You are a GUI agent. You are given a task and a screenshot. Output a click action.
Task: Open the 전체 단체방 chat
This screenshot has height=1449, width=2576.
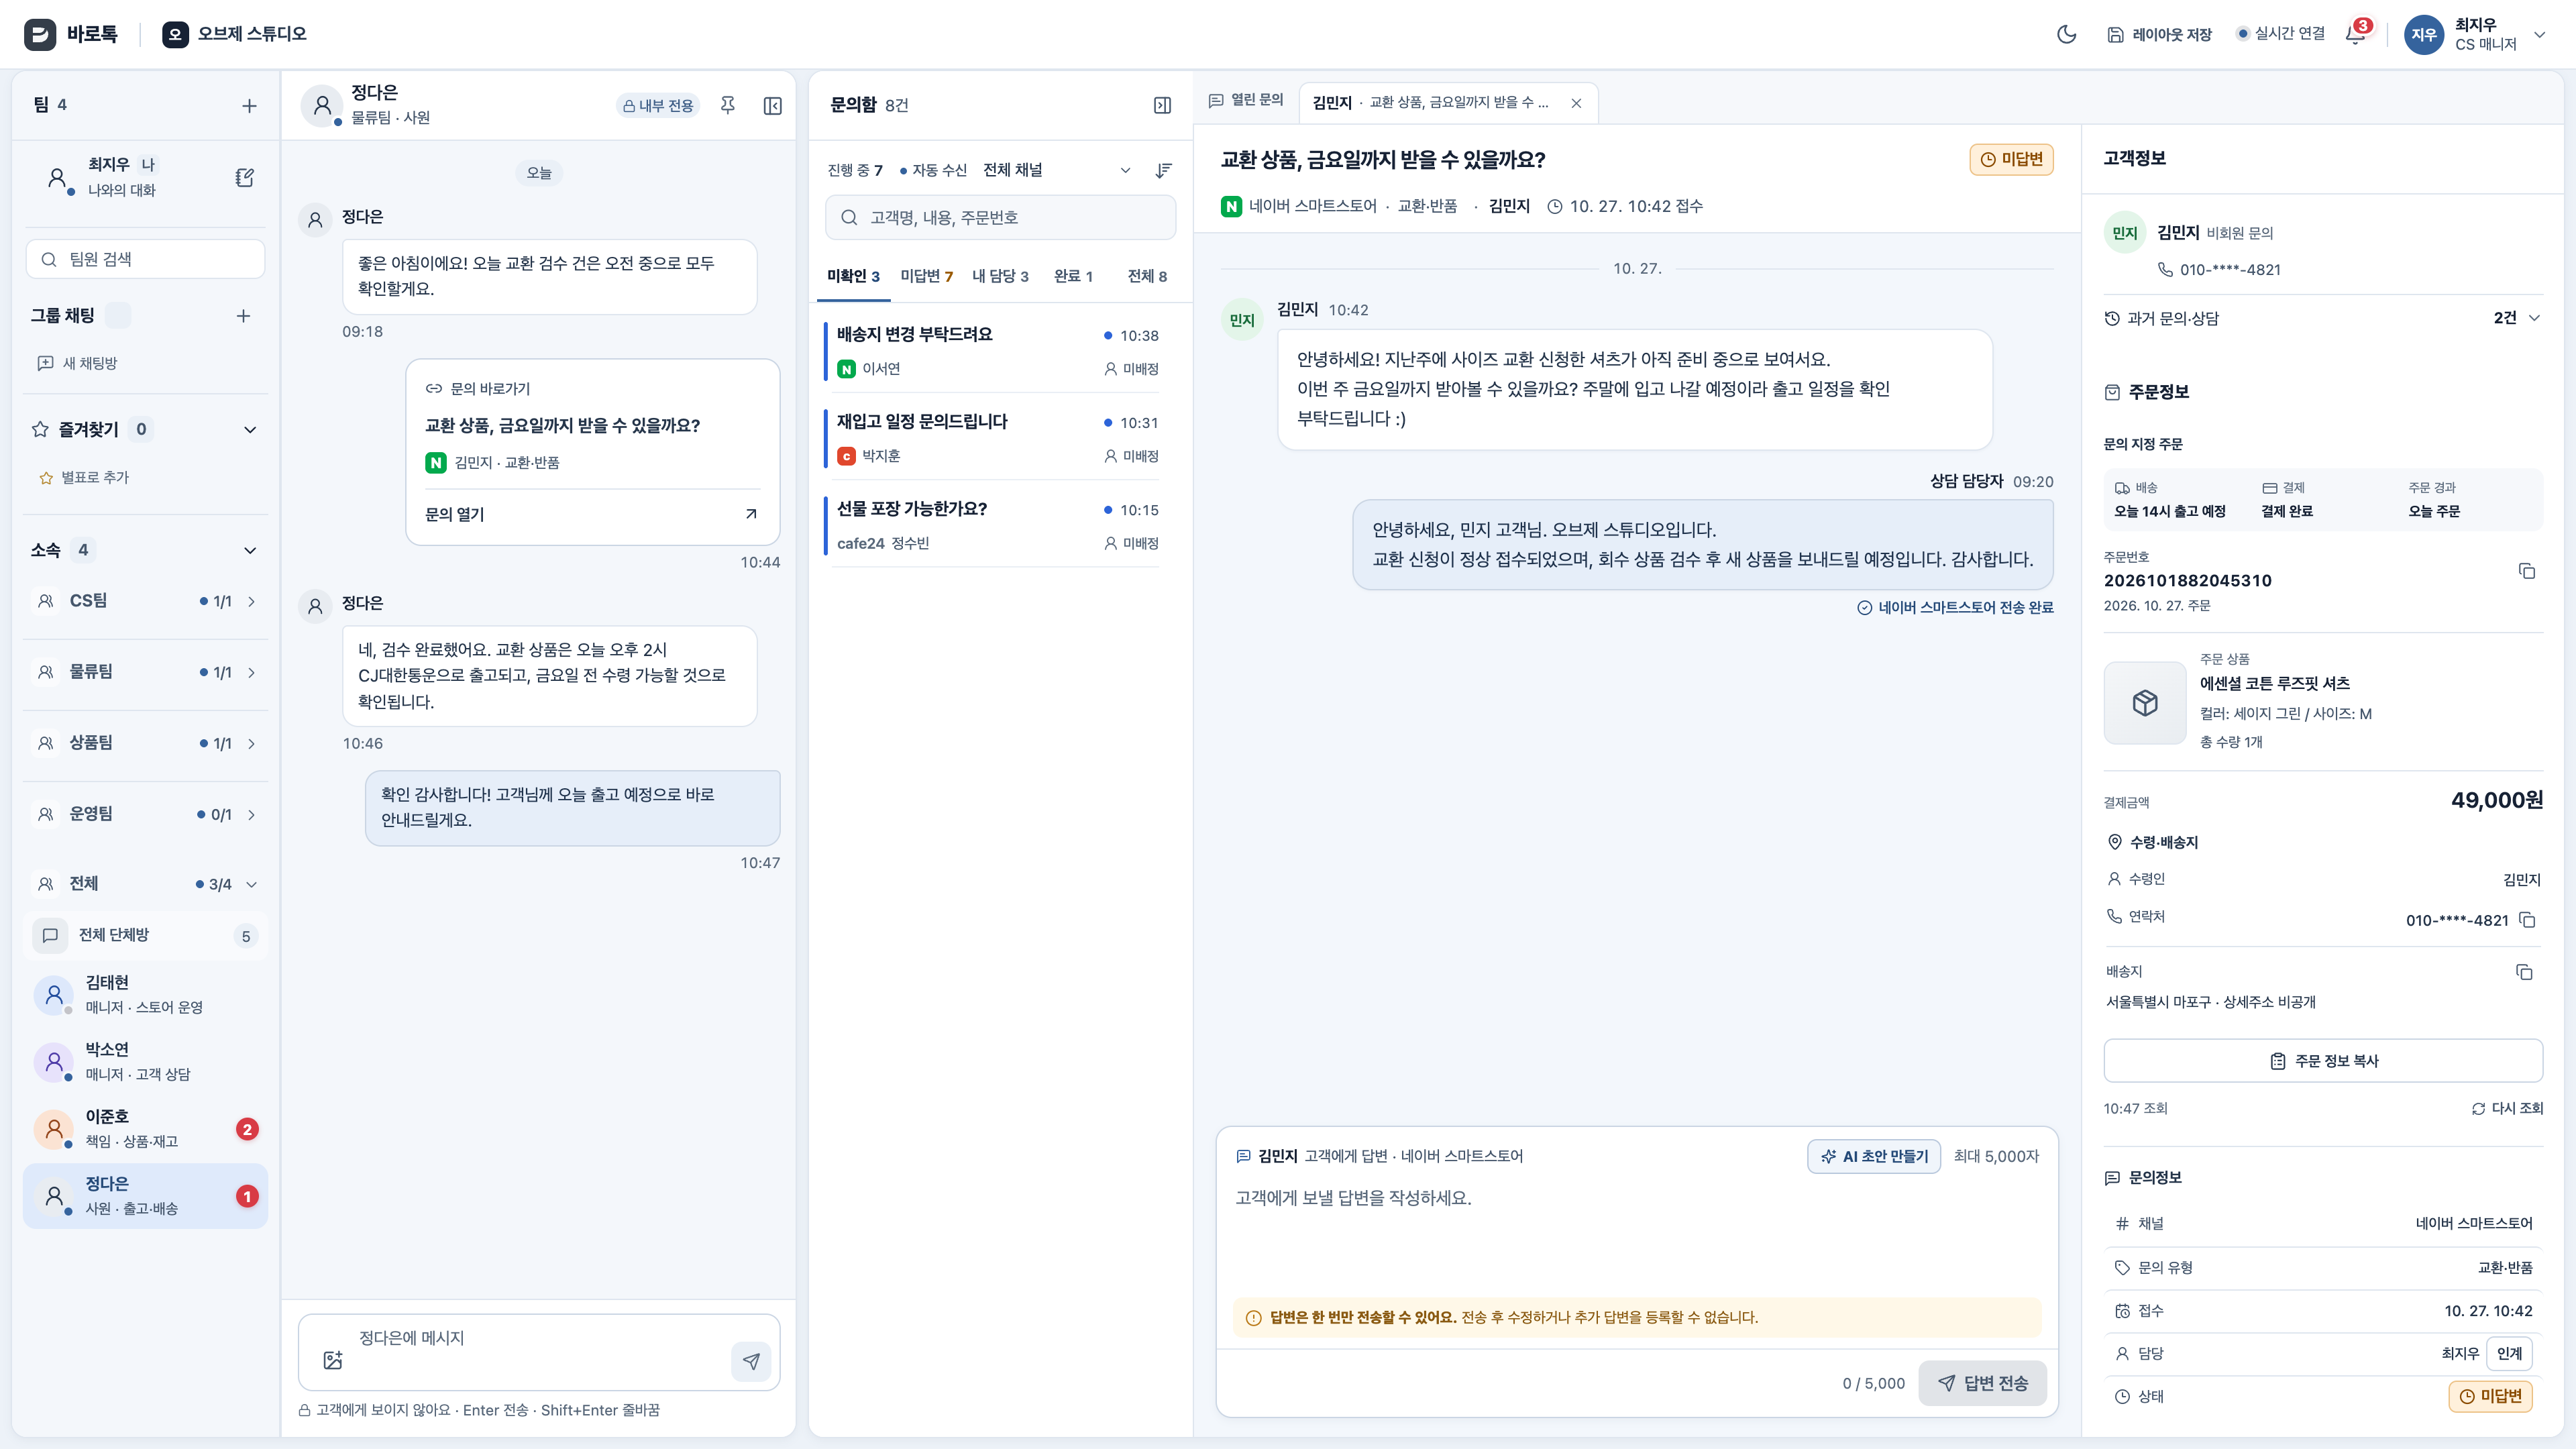(x=145, y=935)
